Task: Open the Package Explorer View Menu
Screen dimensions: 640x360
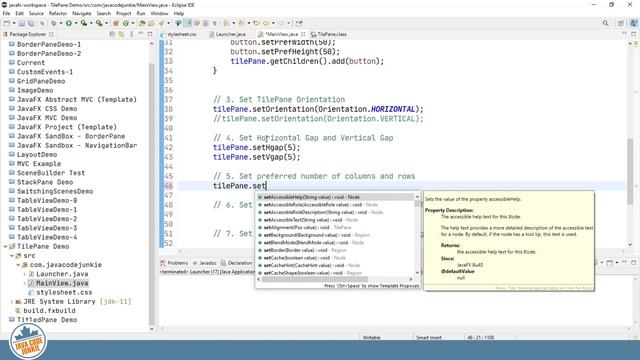Action: (x=131, y=34)
